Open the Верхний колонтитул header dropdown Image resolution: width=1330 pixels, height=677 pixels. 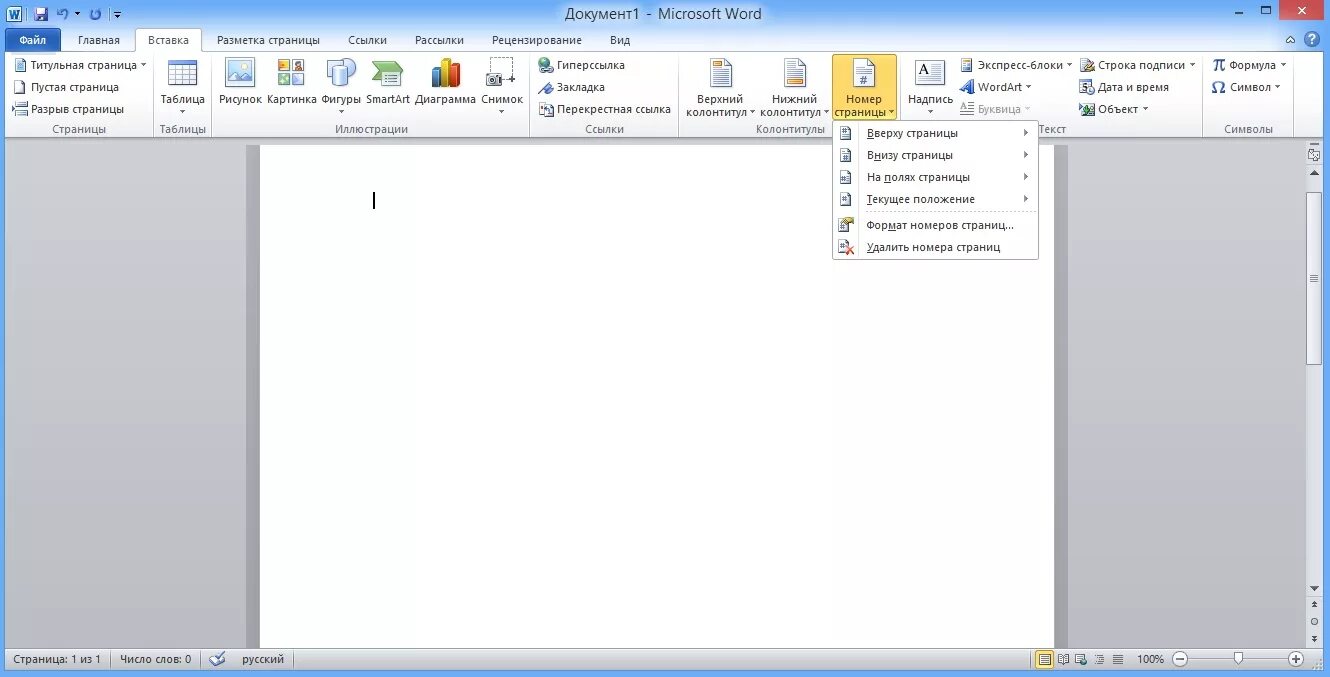tap(721, 87)
